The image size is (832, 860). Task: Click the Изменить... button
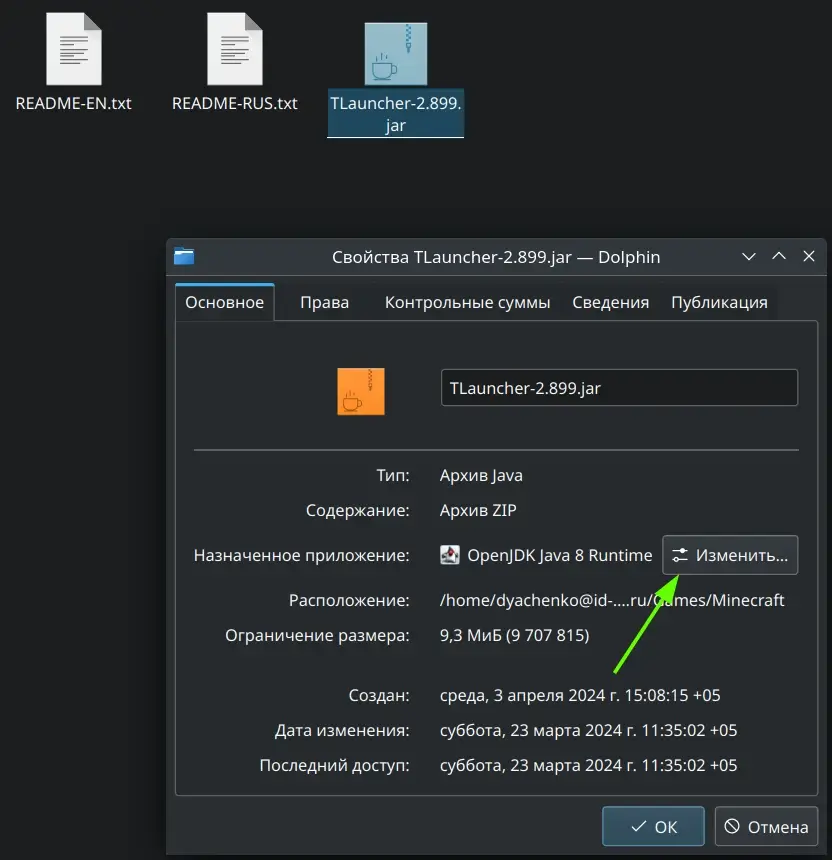click(730, 555)
